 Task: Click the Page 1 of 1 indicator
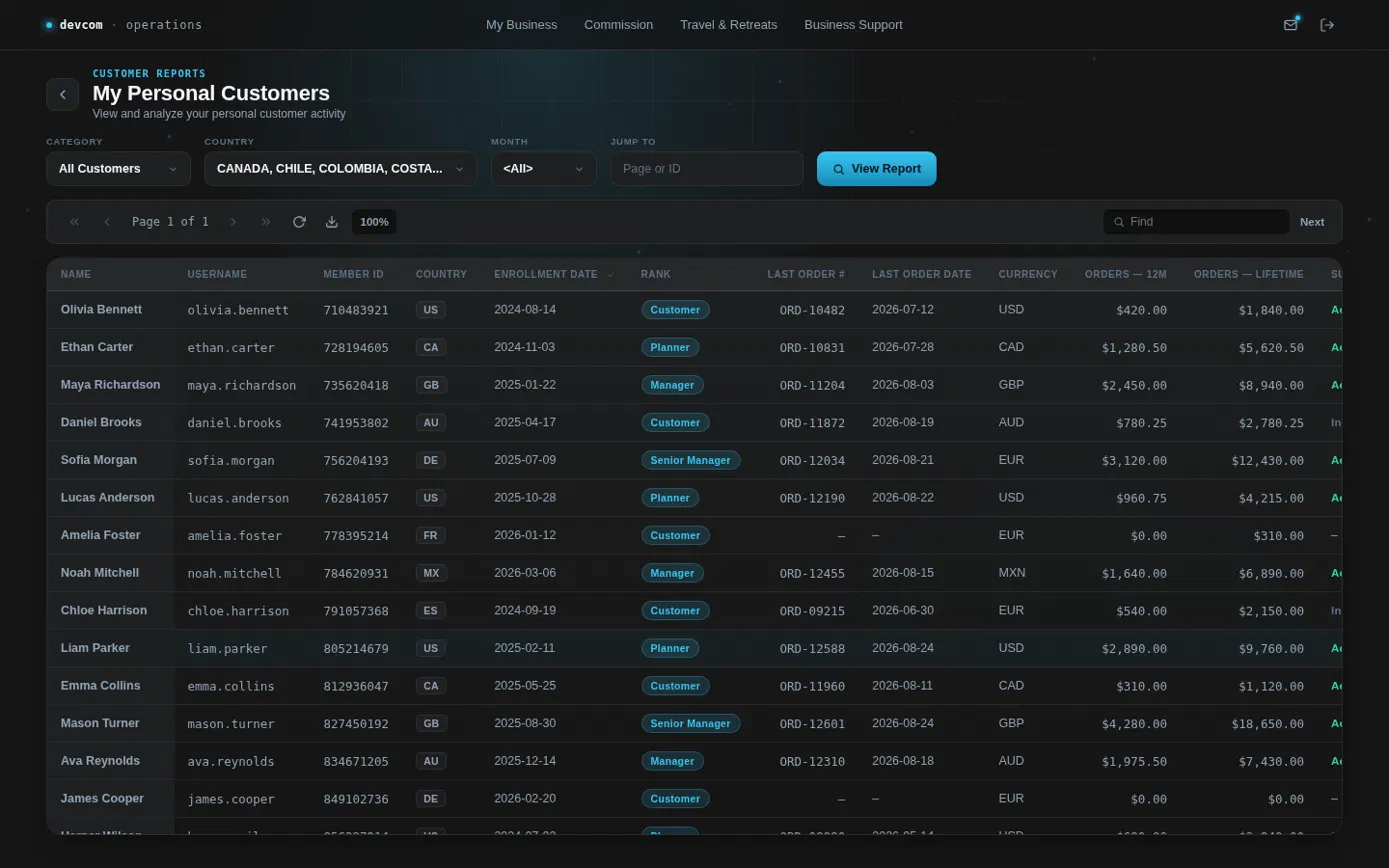[170, 222]
